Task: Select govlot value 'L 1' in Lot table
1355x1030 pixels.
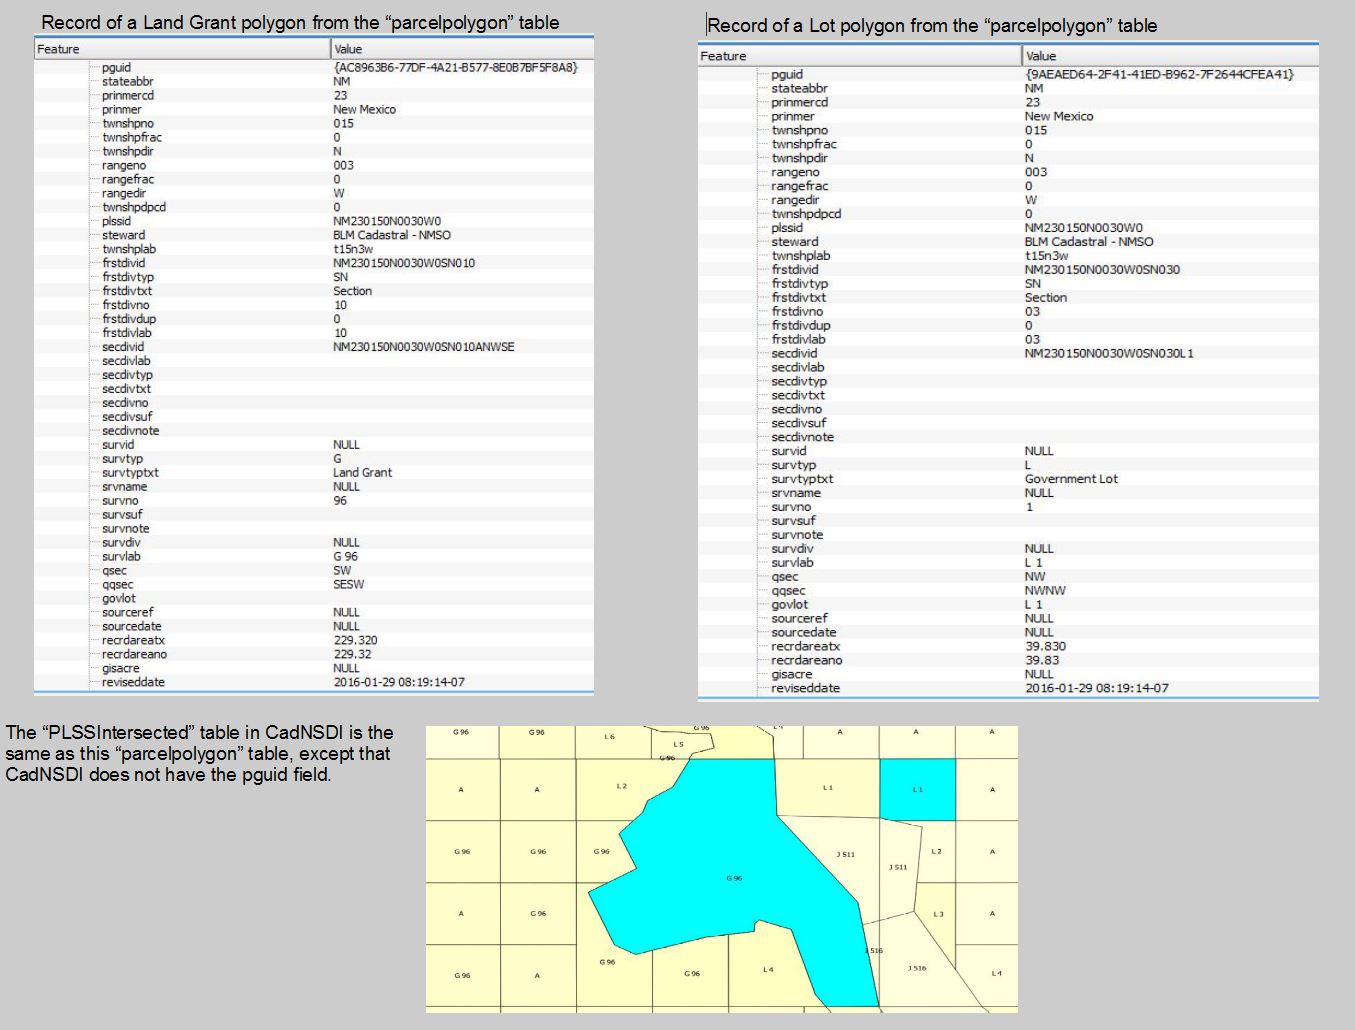Action: point(1033,604)
